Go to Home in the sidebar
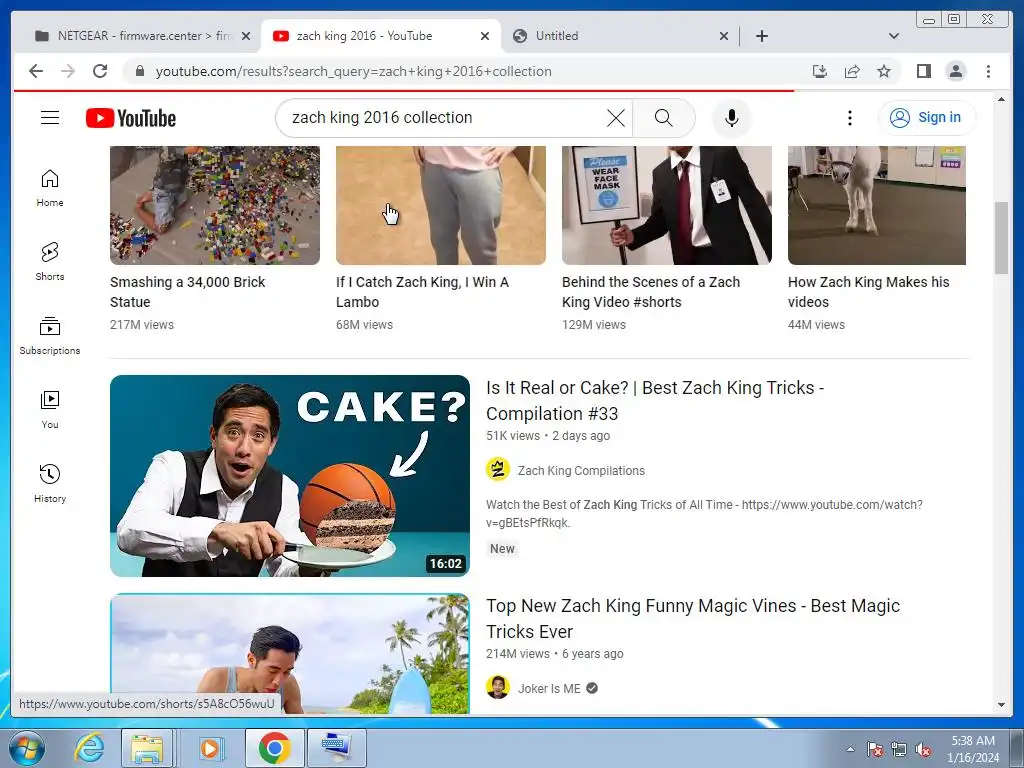 tap(50, 188)
